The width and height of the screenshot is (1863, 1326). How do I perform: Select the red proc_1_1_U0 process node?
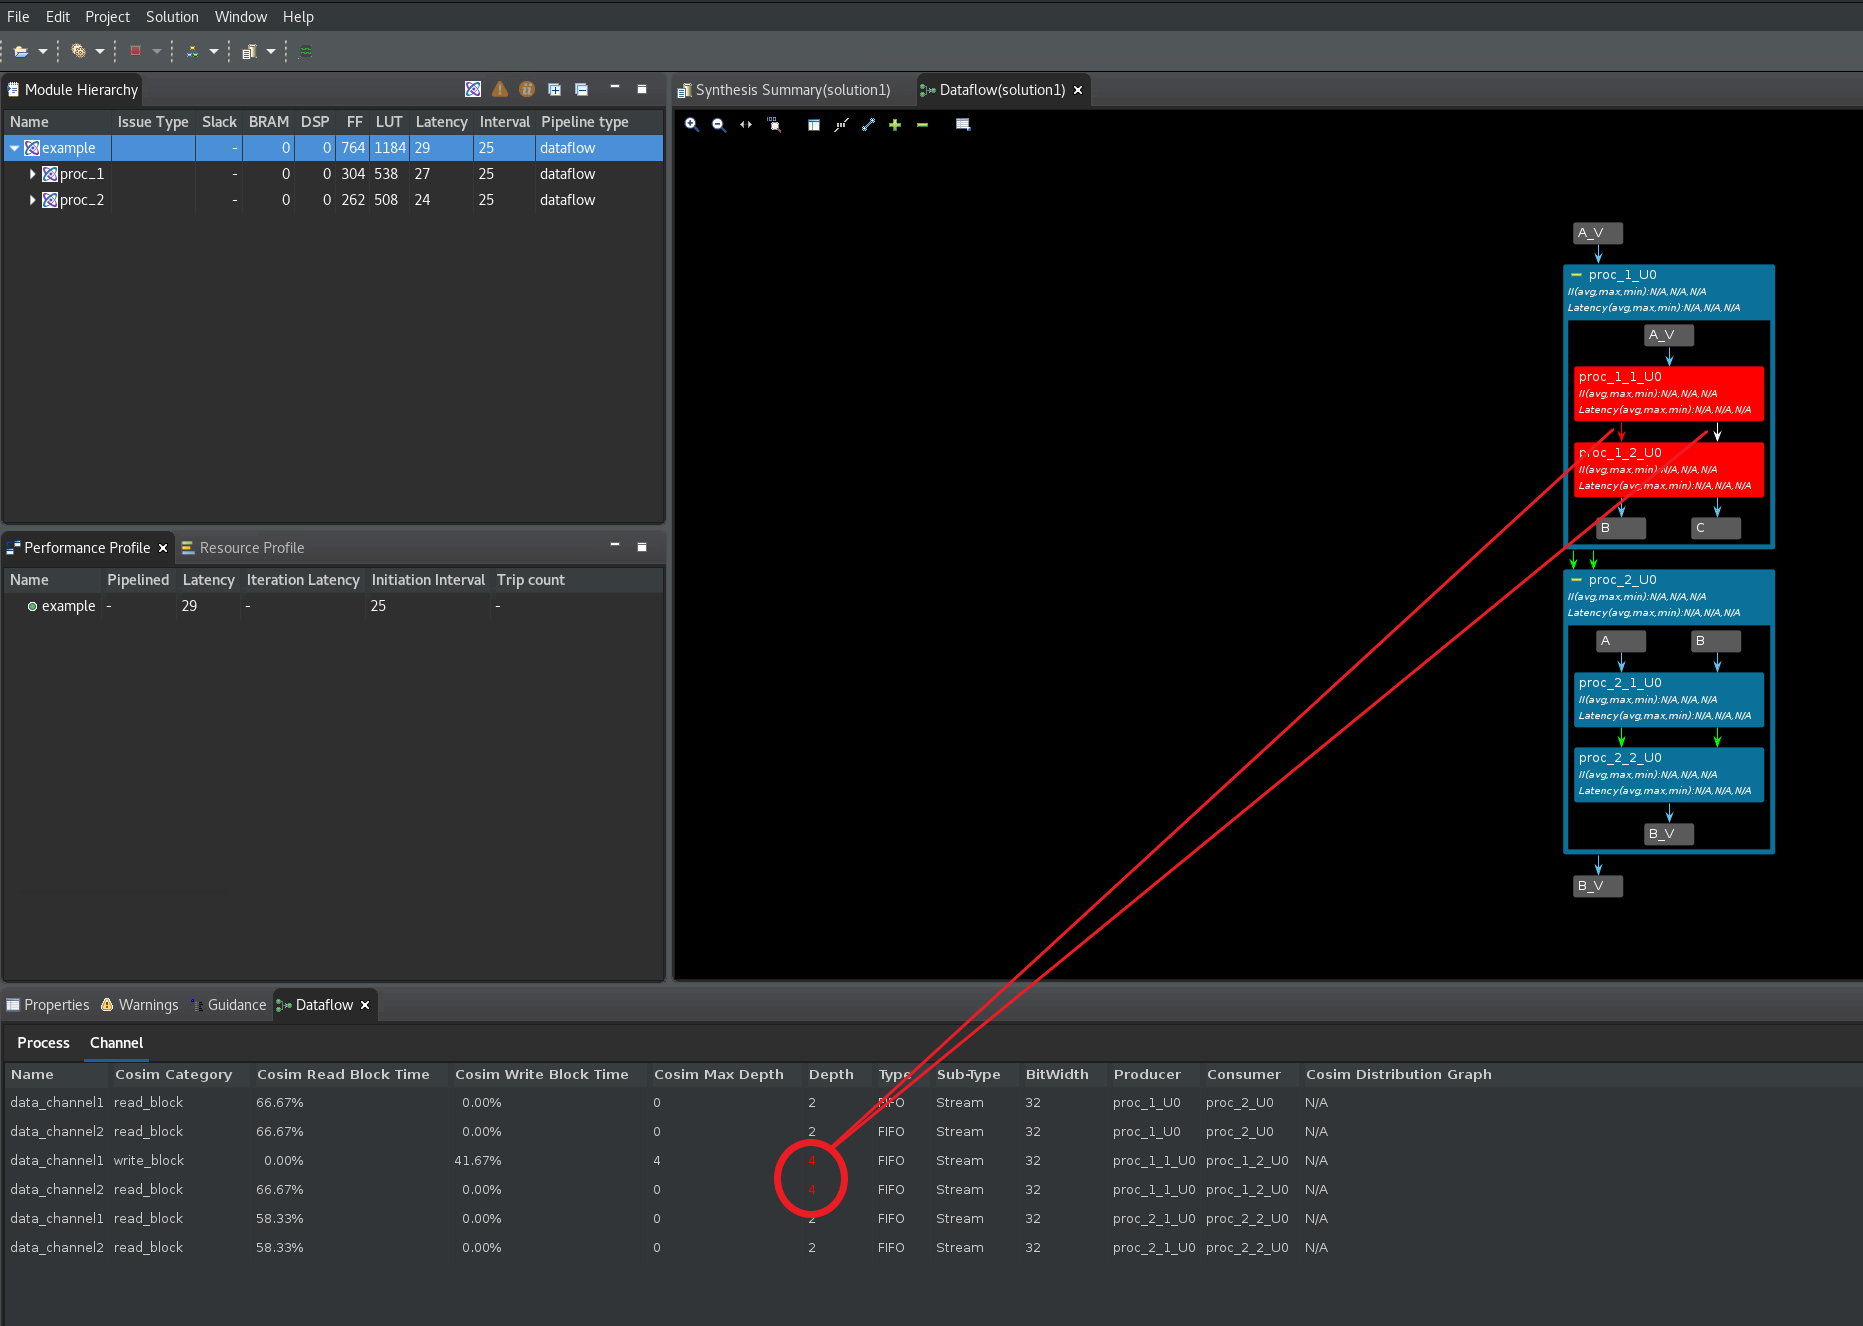point(1669,393)
